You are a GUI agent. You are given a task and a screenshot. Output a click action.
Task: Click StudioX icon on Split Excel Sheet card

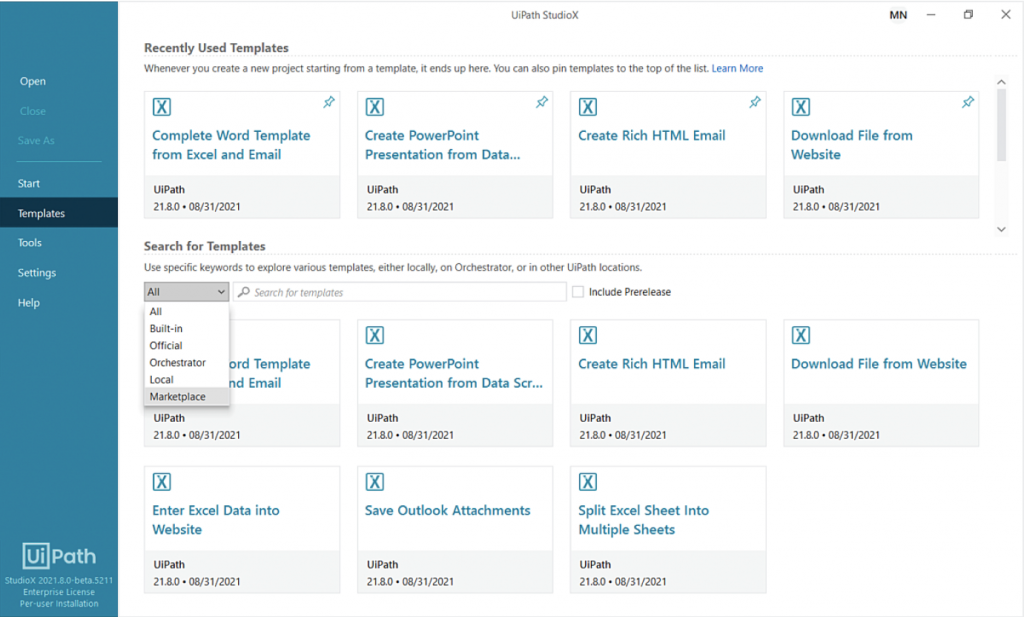point(588,482)
